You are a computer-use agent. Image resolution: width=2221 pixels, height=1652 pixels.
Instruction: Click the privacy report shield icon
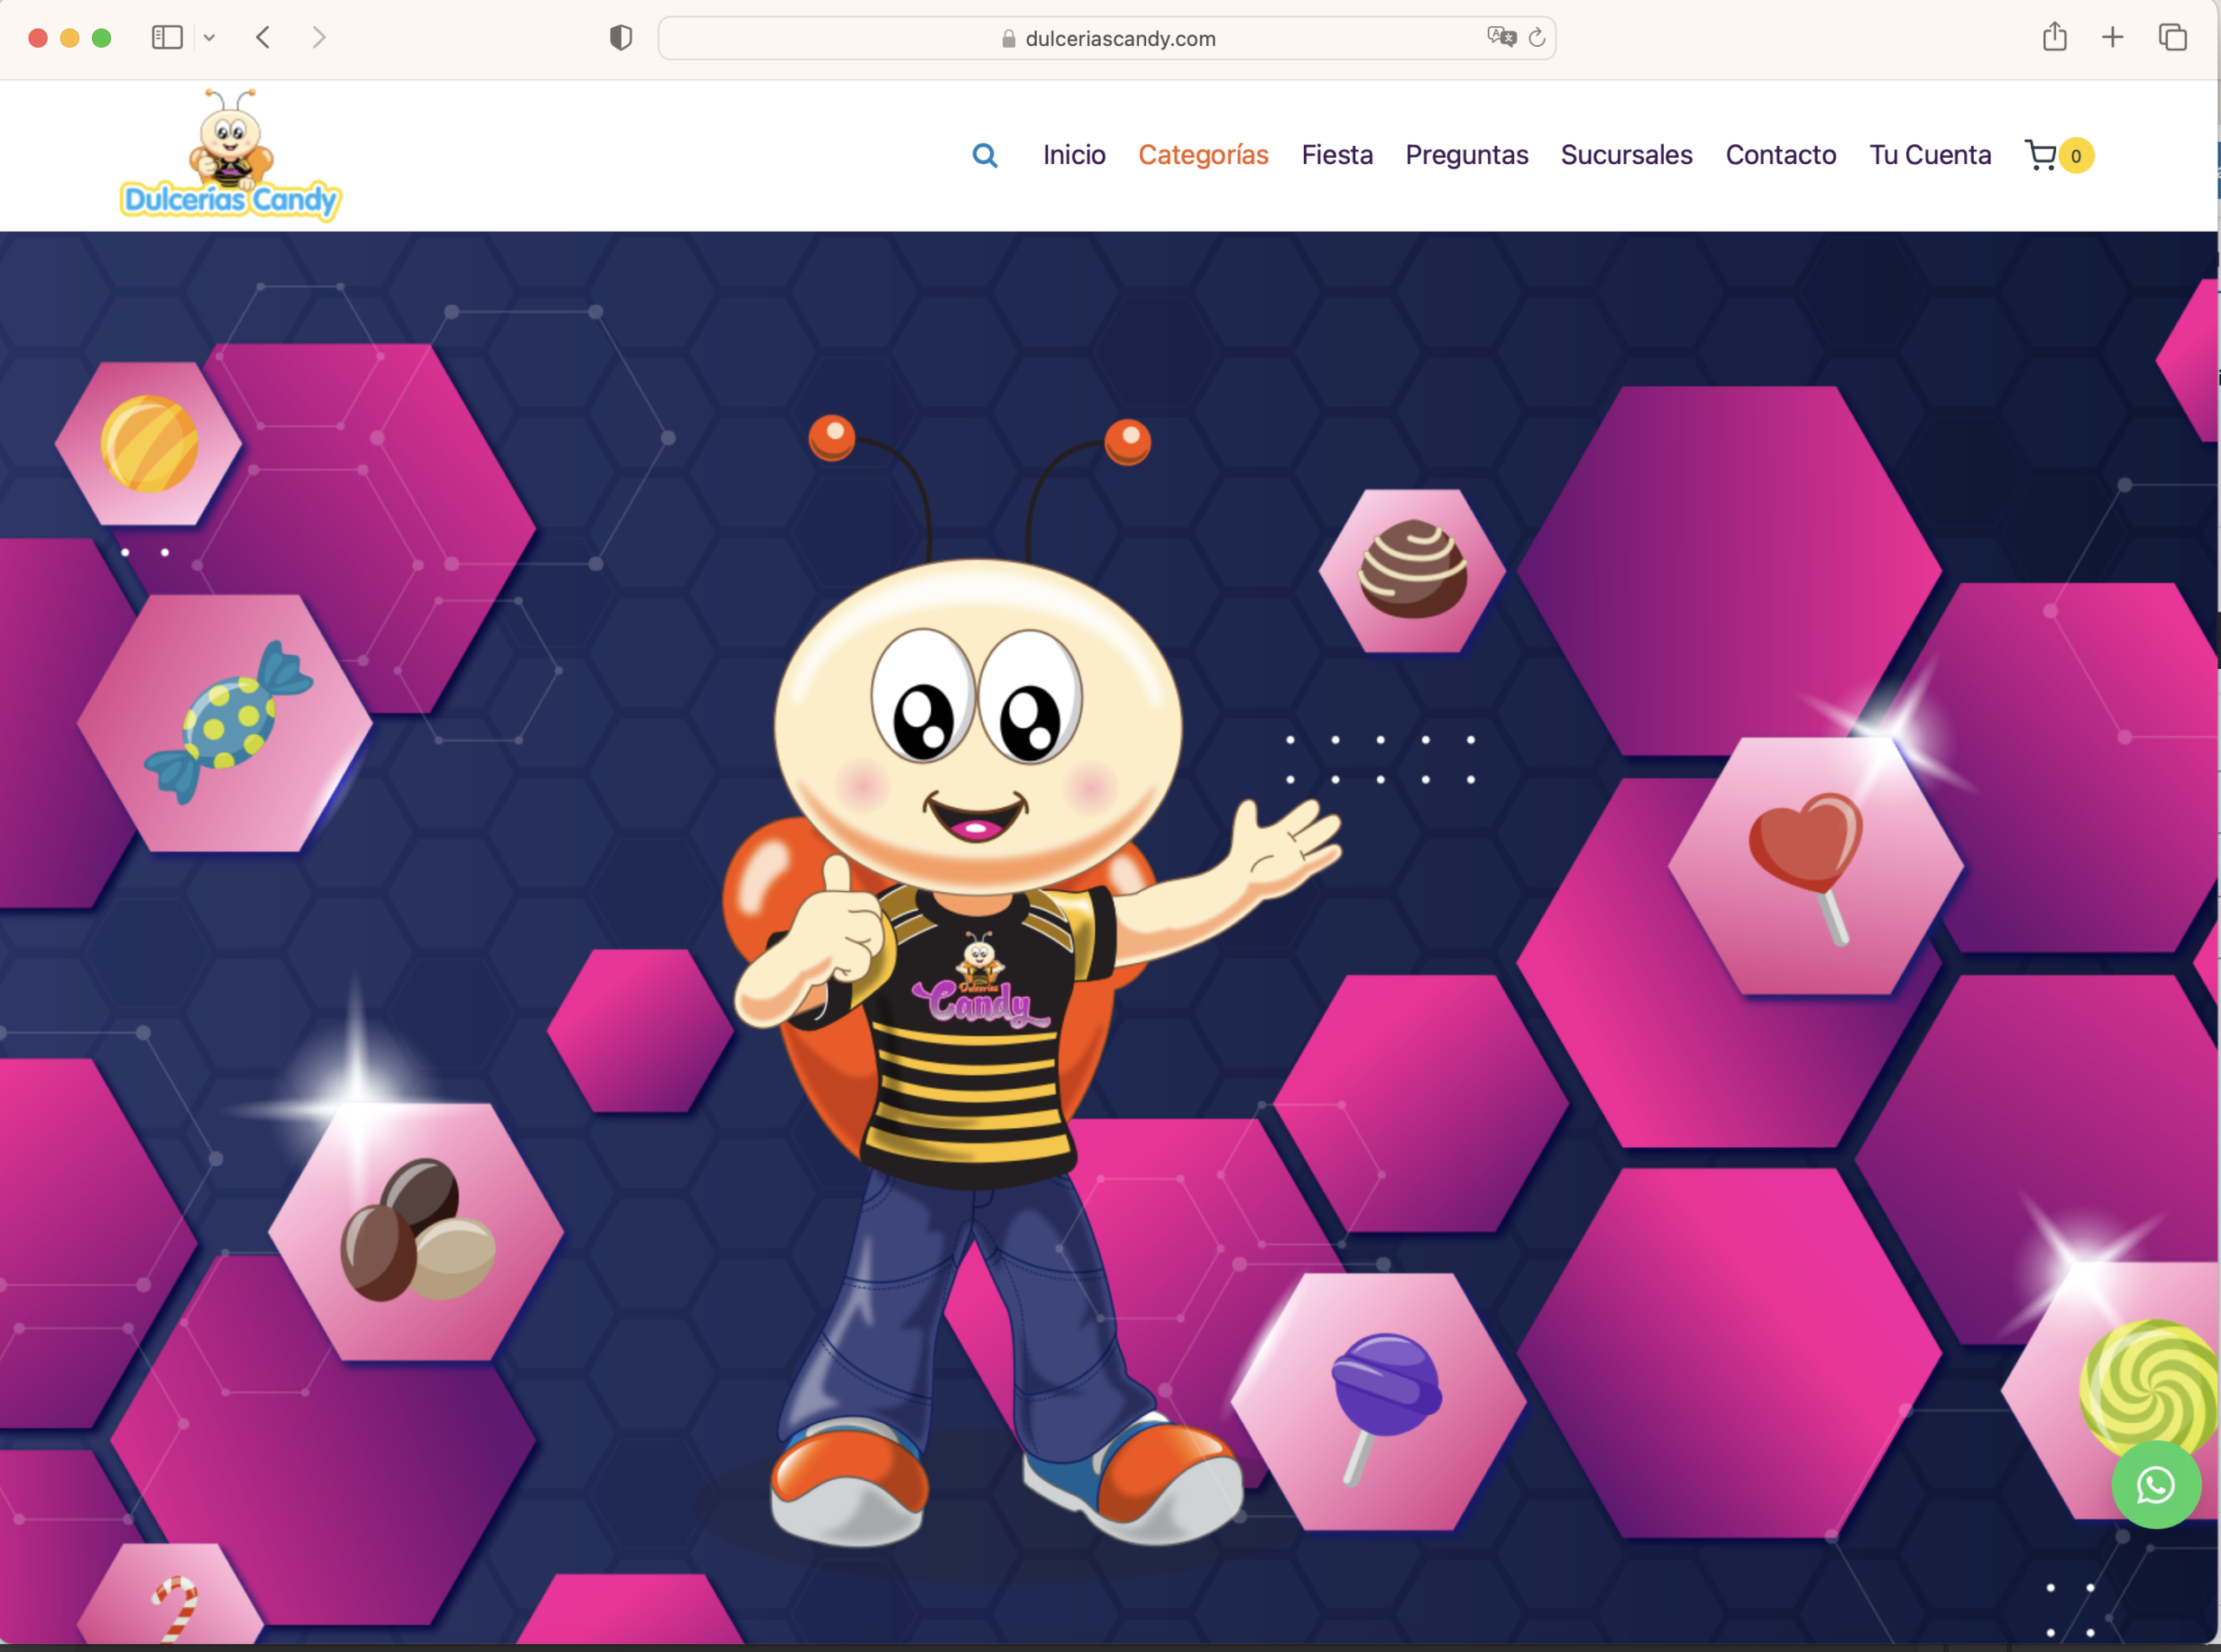tap(620, 38)
